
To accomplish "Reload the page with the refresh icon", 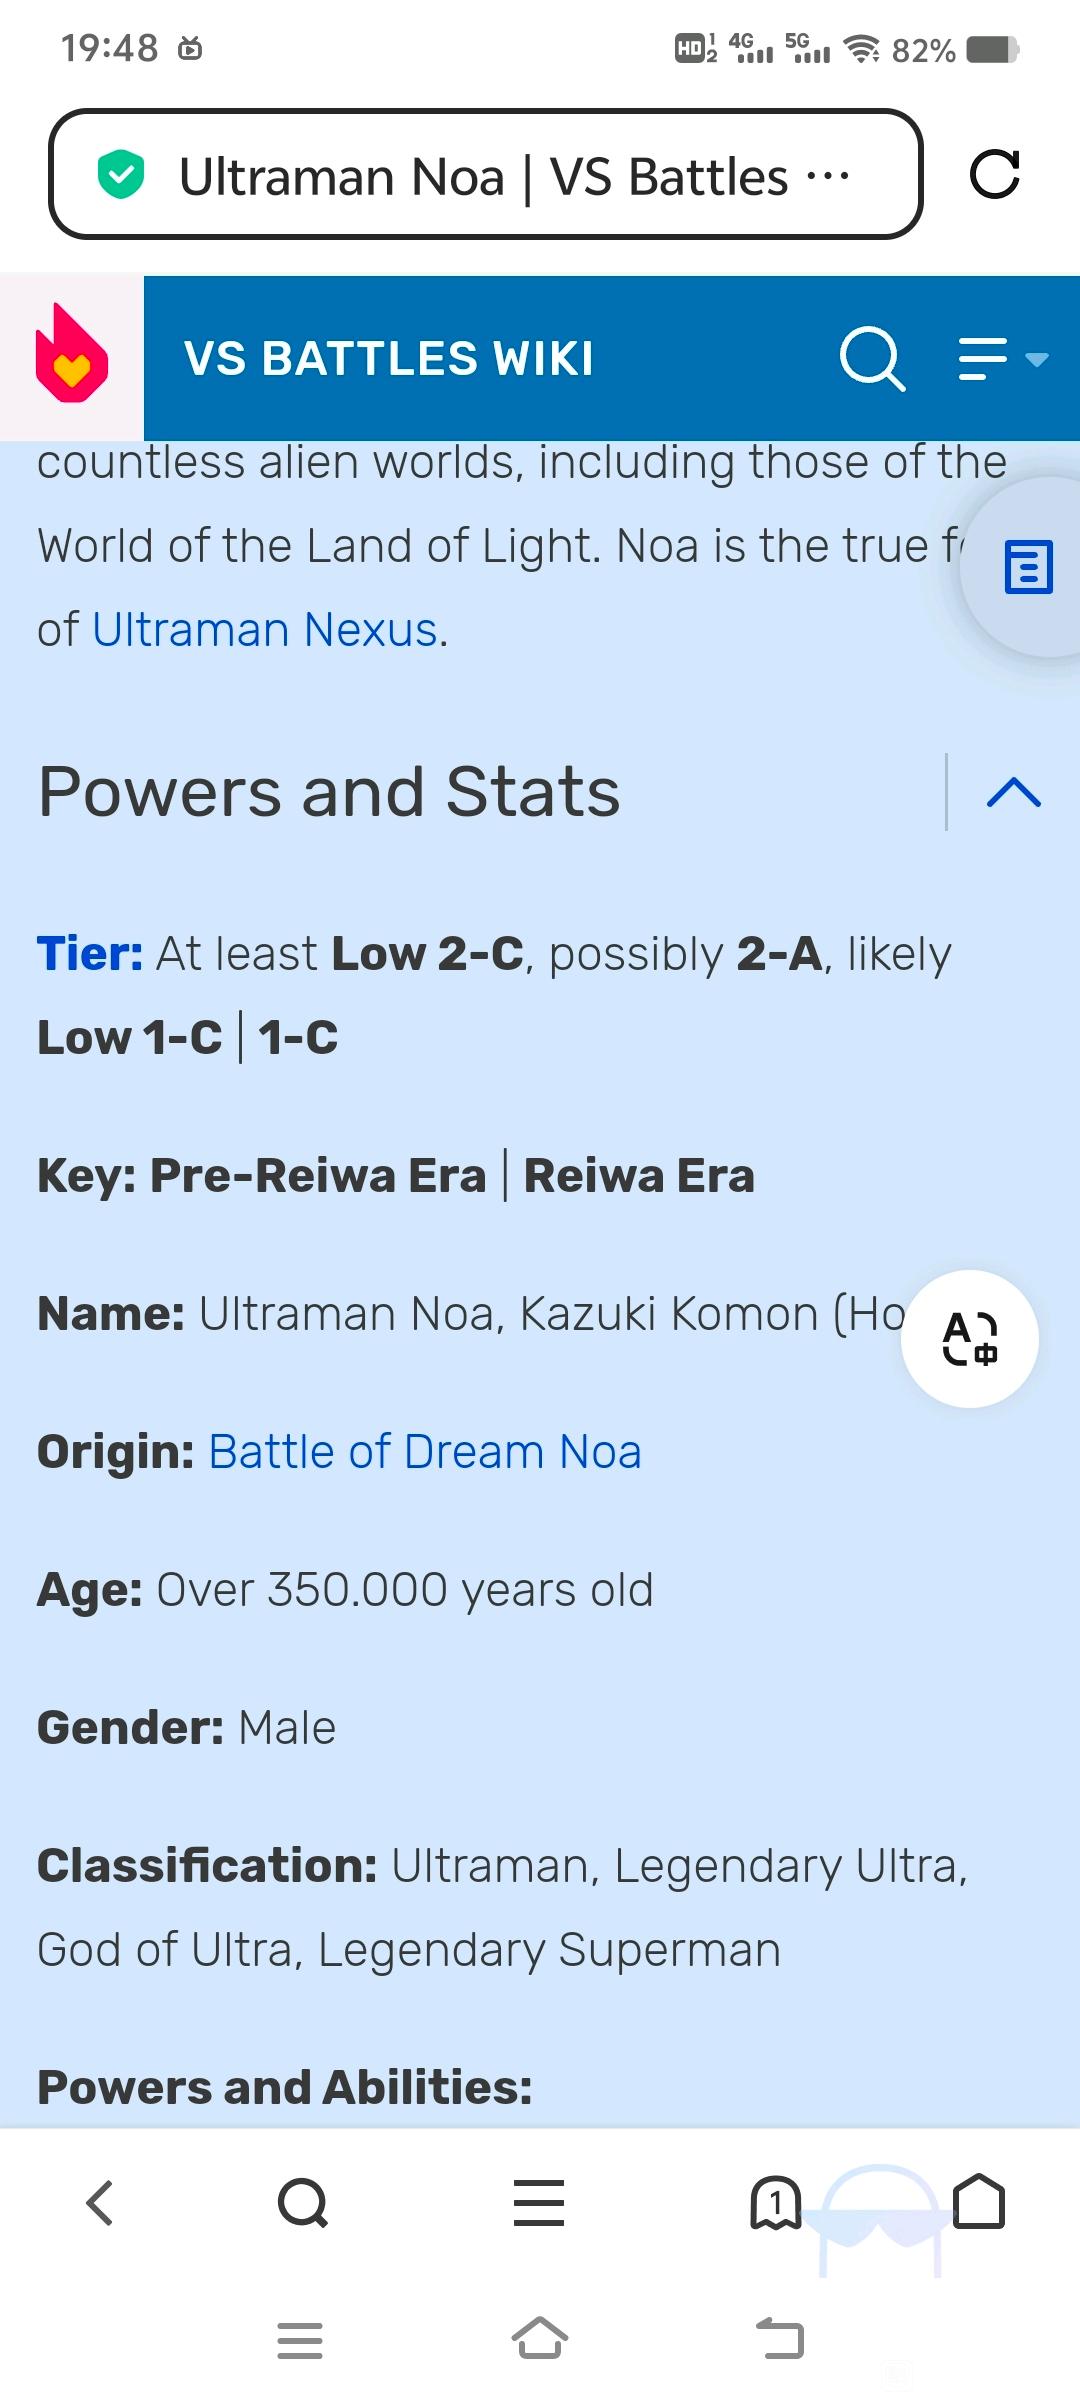I will [994, 175].
